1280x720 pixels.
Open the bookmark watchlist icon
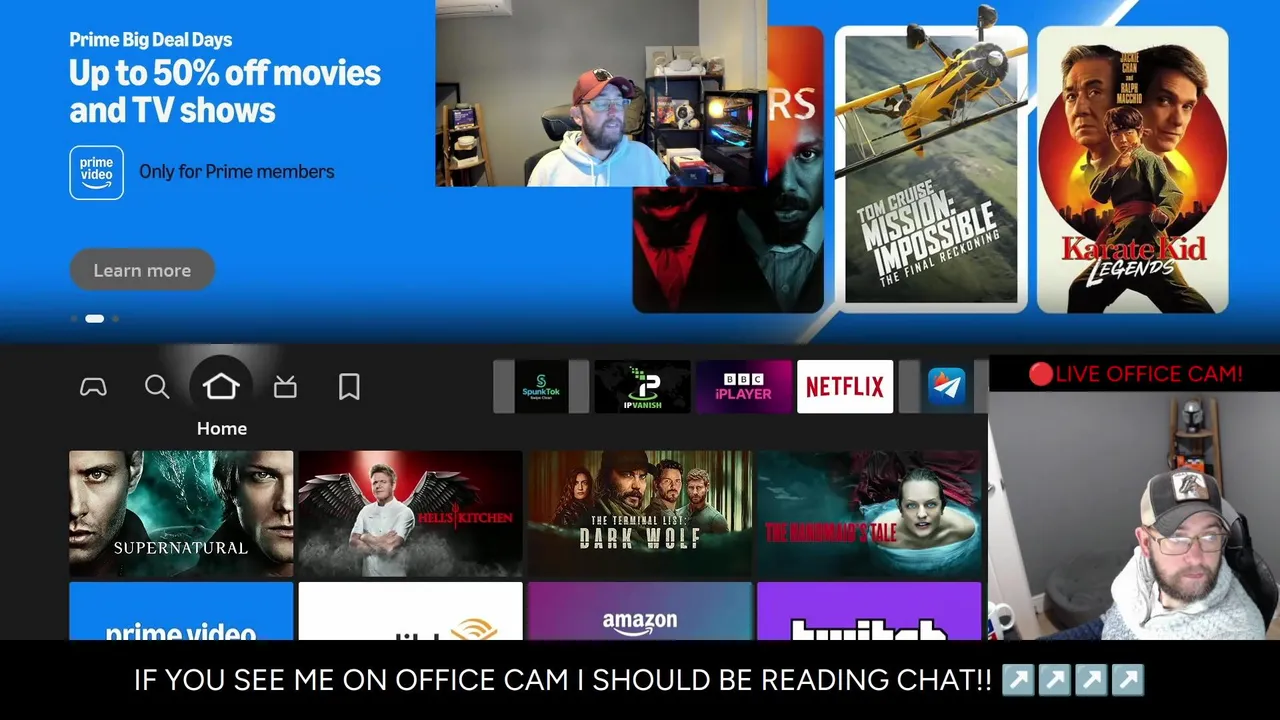point(349,387)
